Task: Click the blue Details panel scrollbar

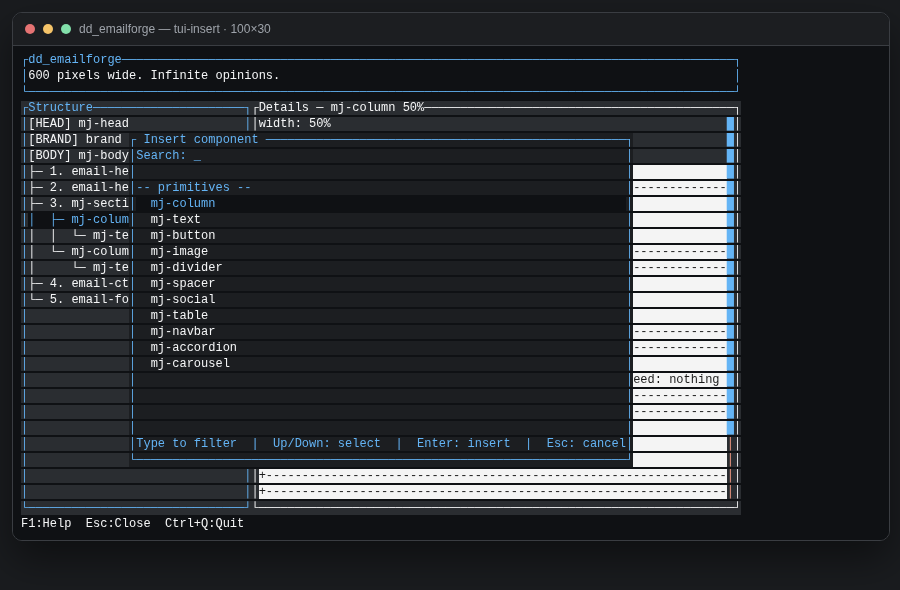Action: [730, 275]
